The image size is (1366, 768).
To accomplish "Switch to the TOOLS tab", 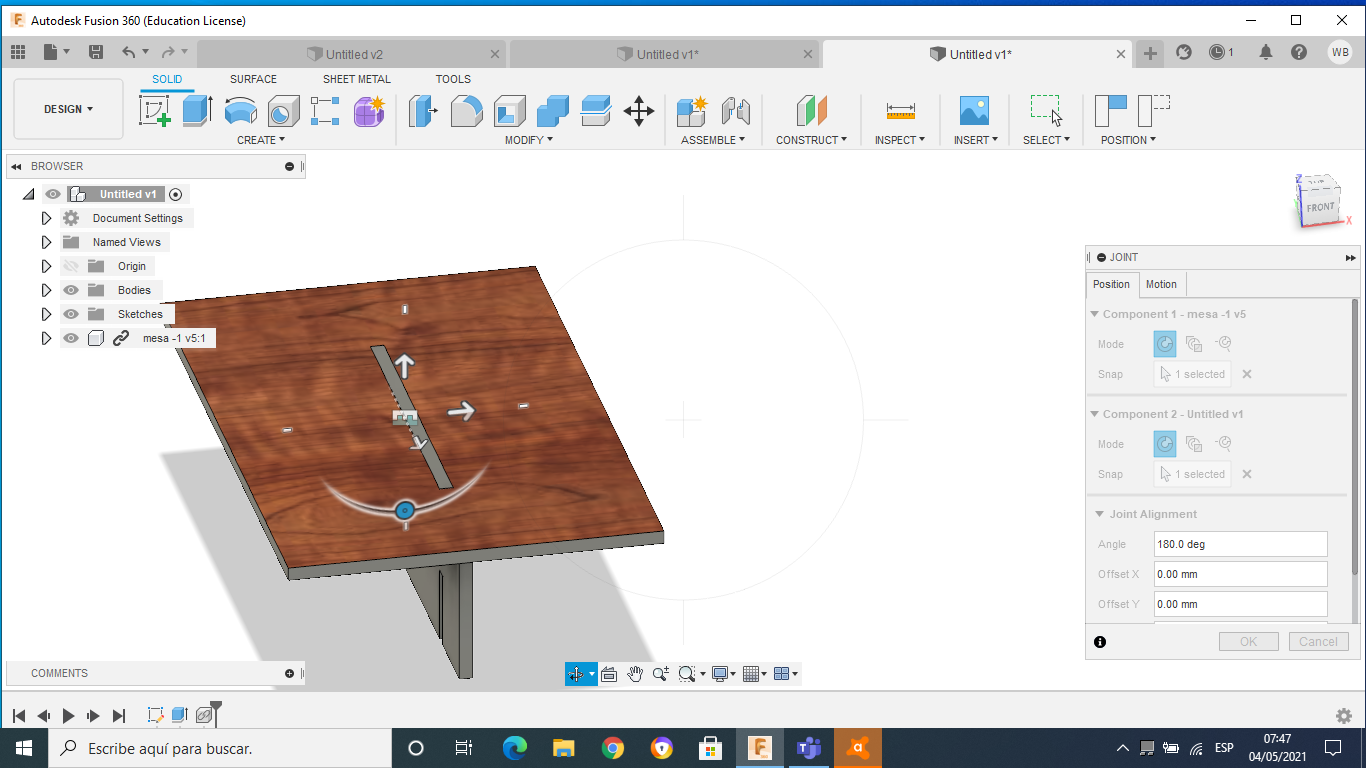I will tap(453, 79).
